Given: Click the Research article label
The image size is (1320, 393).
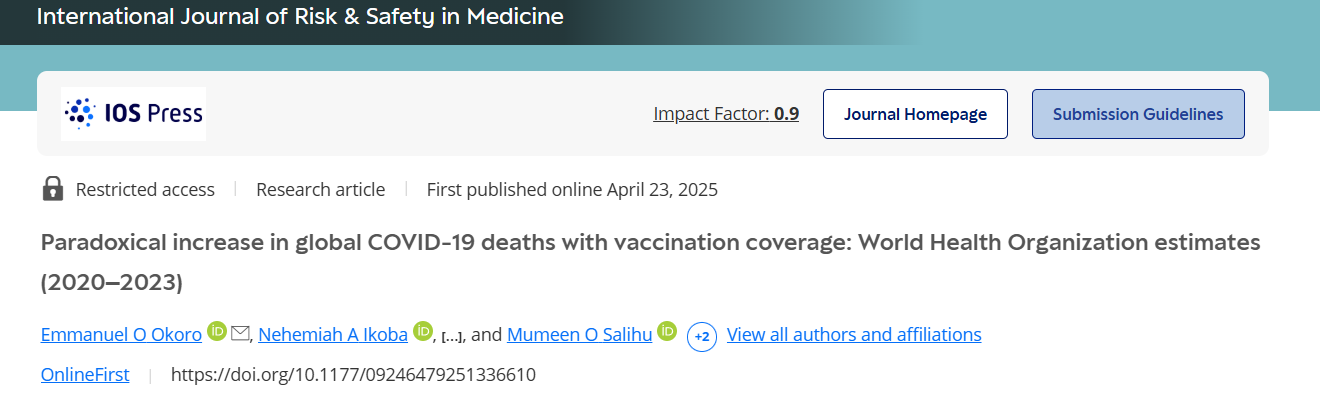Looking at the screenshot, I should click(x=320, y=189).
